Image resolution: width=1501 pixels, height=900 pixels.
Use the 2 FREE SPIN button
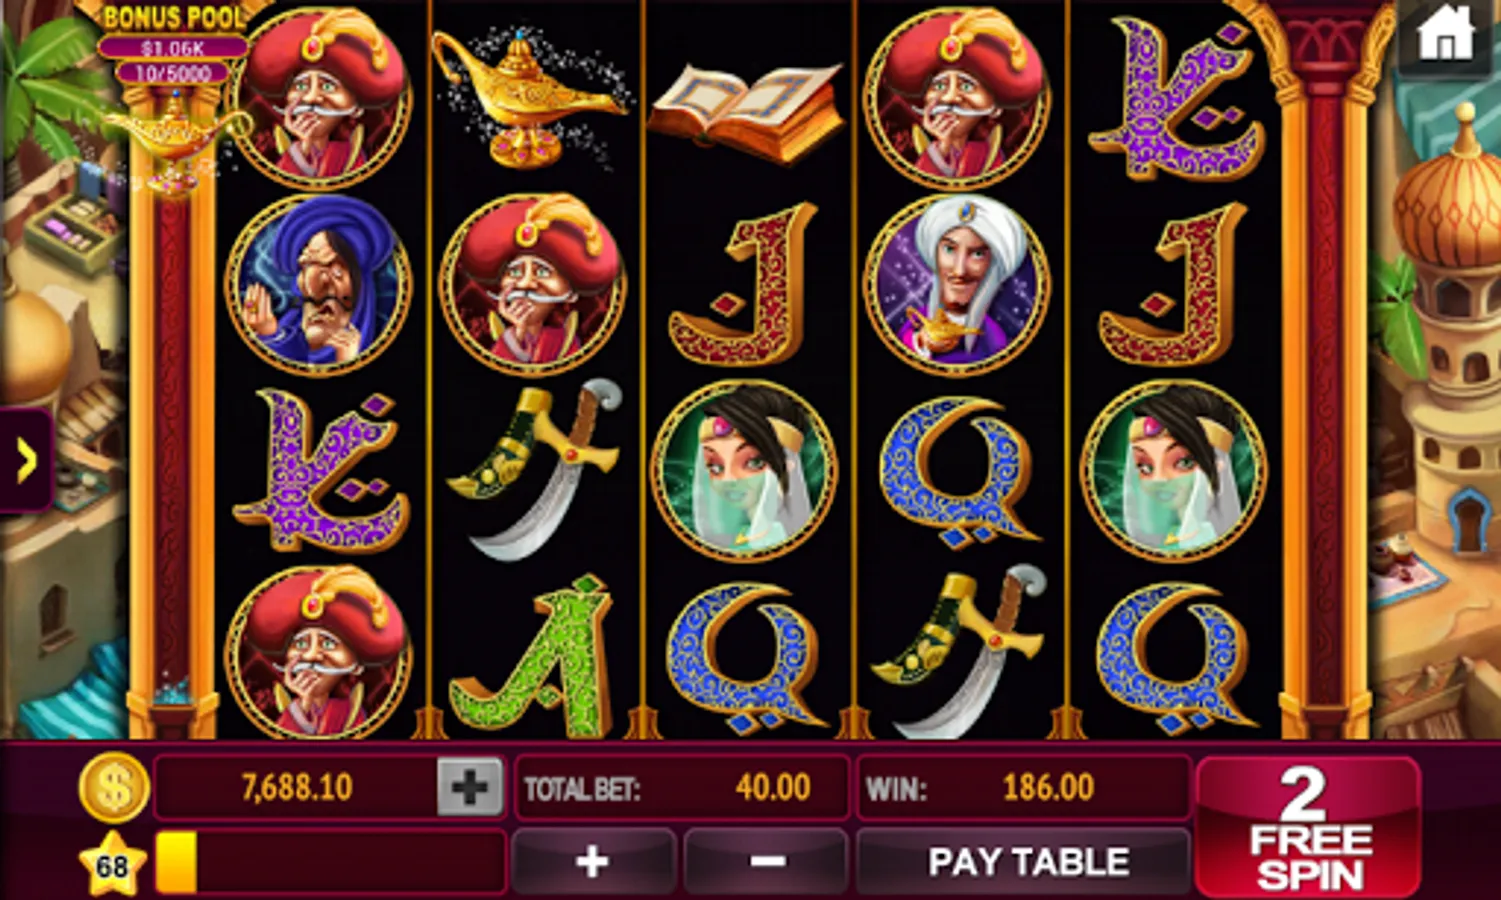point(1309,827)
